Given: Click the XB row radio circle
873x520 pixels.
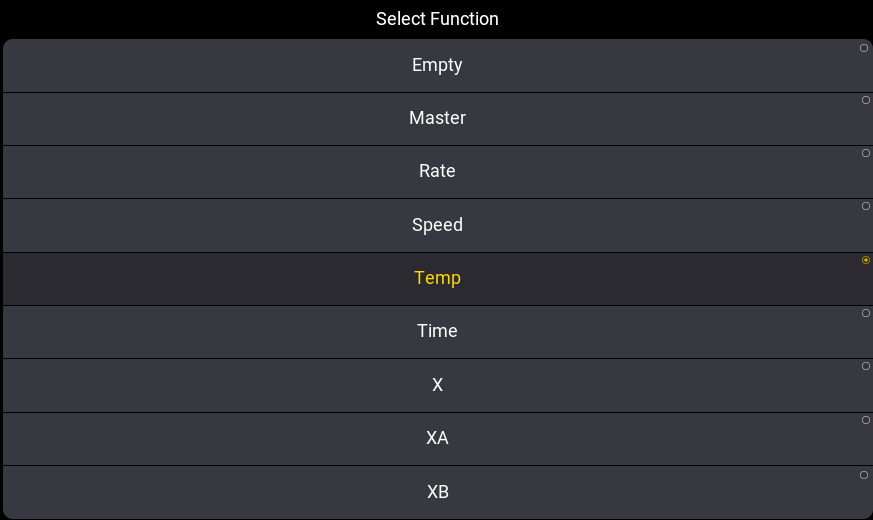Looking at the screenshot, I should click(864, 475).
